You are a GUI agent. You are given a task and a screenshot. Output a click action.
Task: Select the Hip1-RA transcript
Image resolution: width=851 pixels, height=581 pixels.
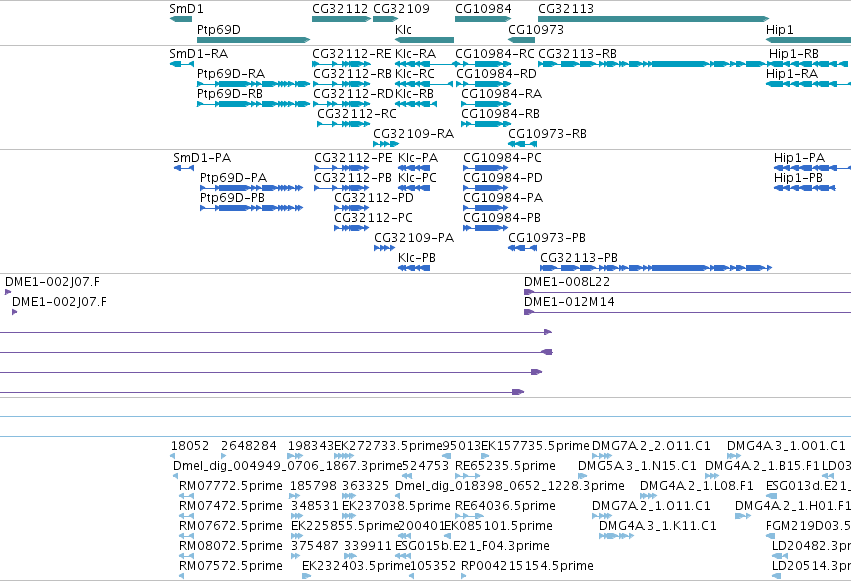pyautogui.click(x=808, y=84)
